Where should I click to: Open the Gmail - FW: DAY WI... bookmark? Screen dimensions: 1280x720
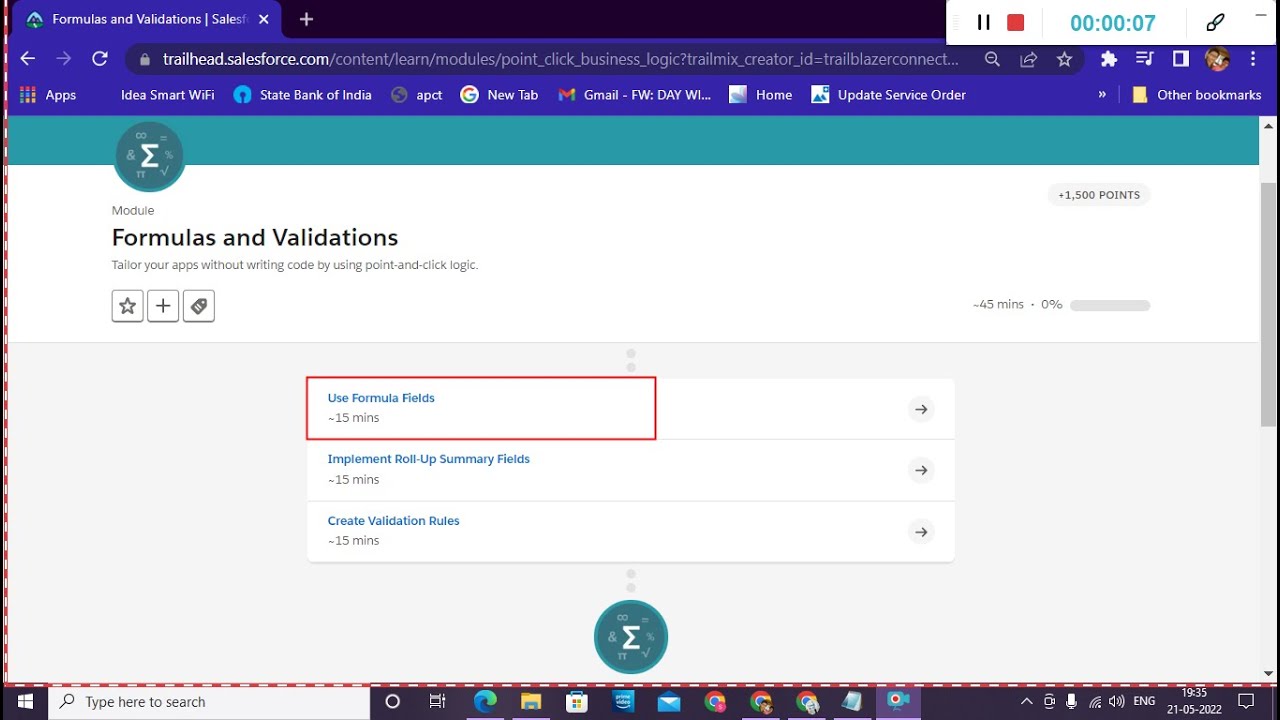635,95
